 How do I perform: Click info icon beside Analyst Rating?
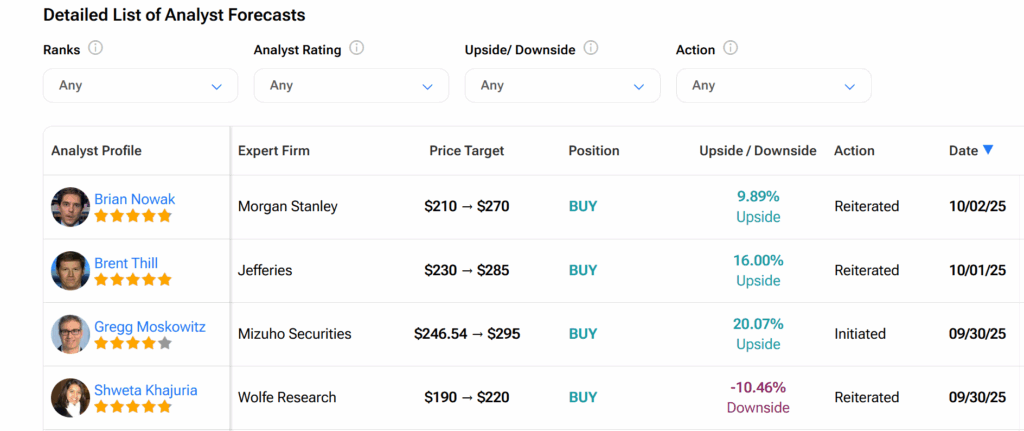tap(357, 48)
